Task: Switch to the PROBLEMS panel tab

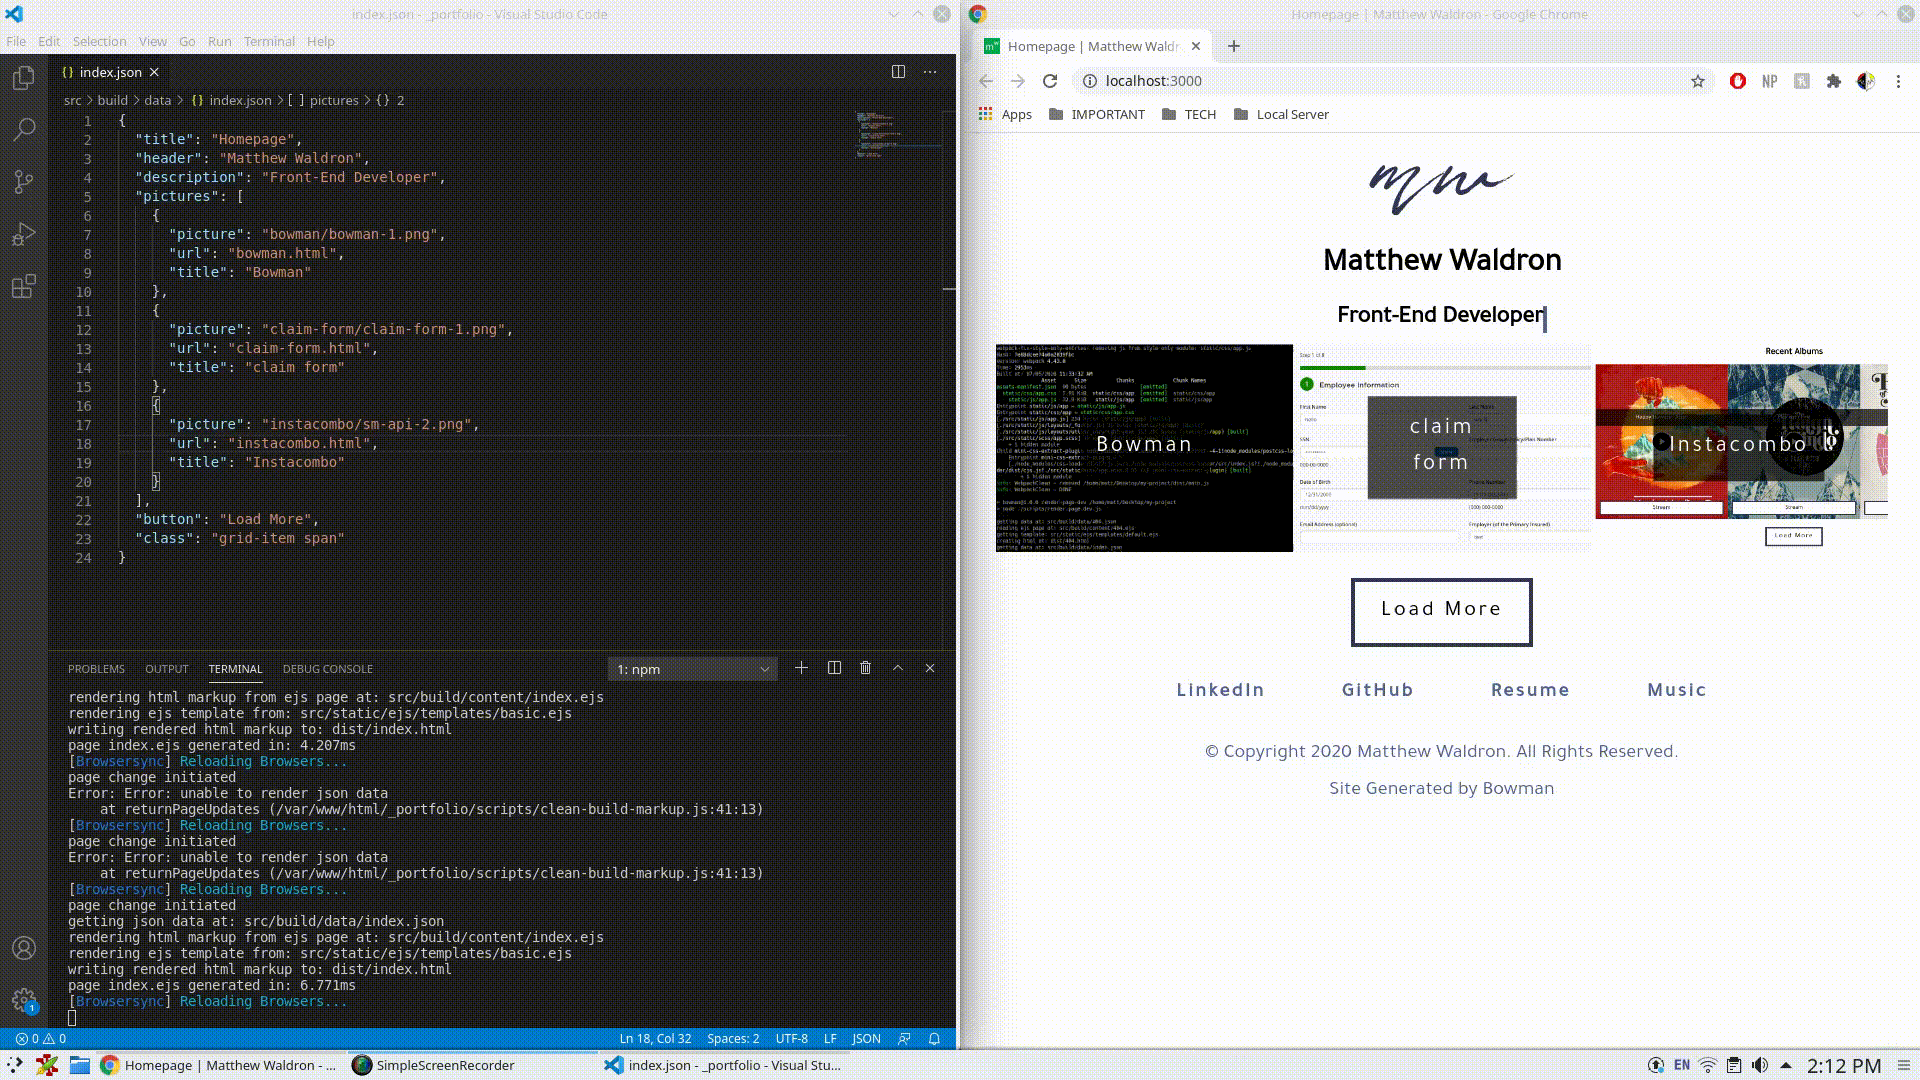Action: pos(96,669)
